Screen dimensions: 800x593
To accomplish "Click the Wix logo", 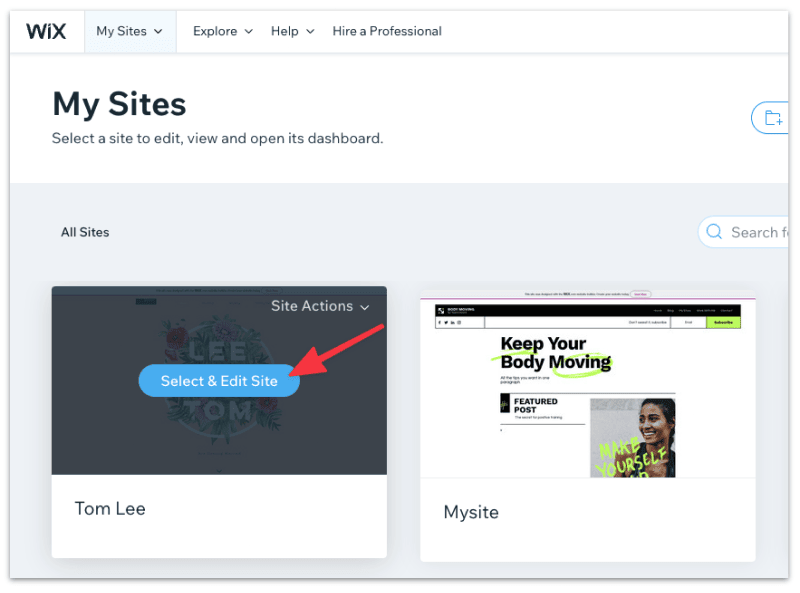I will tap(46, 30).
